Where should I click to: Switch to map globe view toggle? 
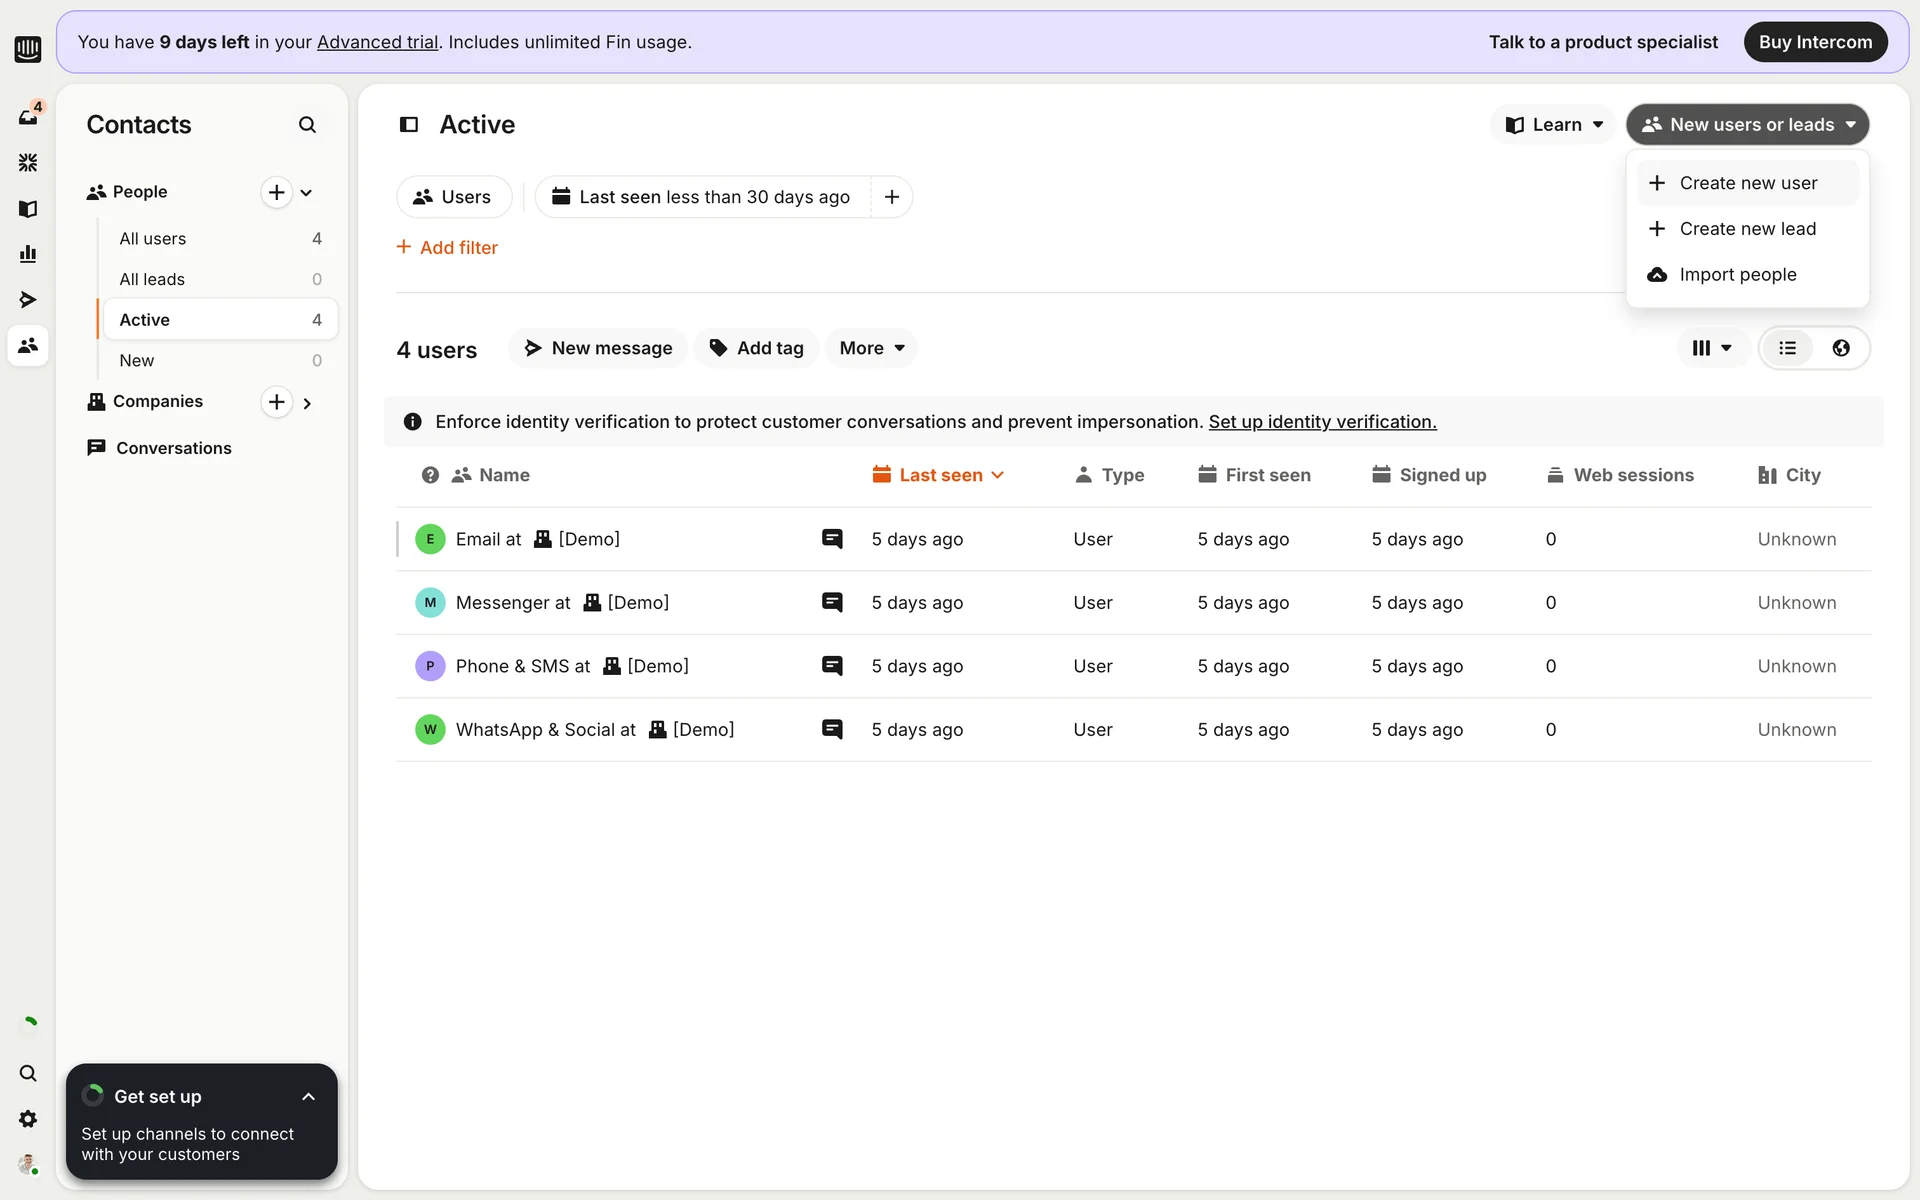(1841, 348)
